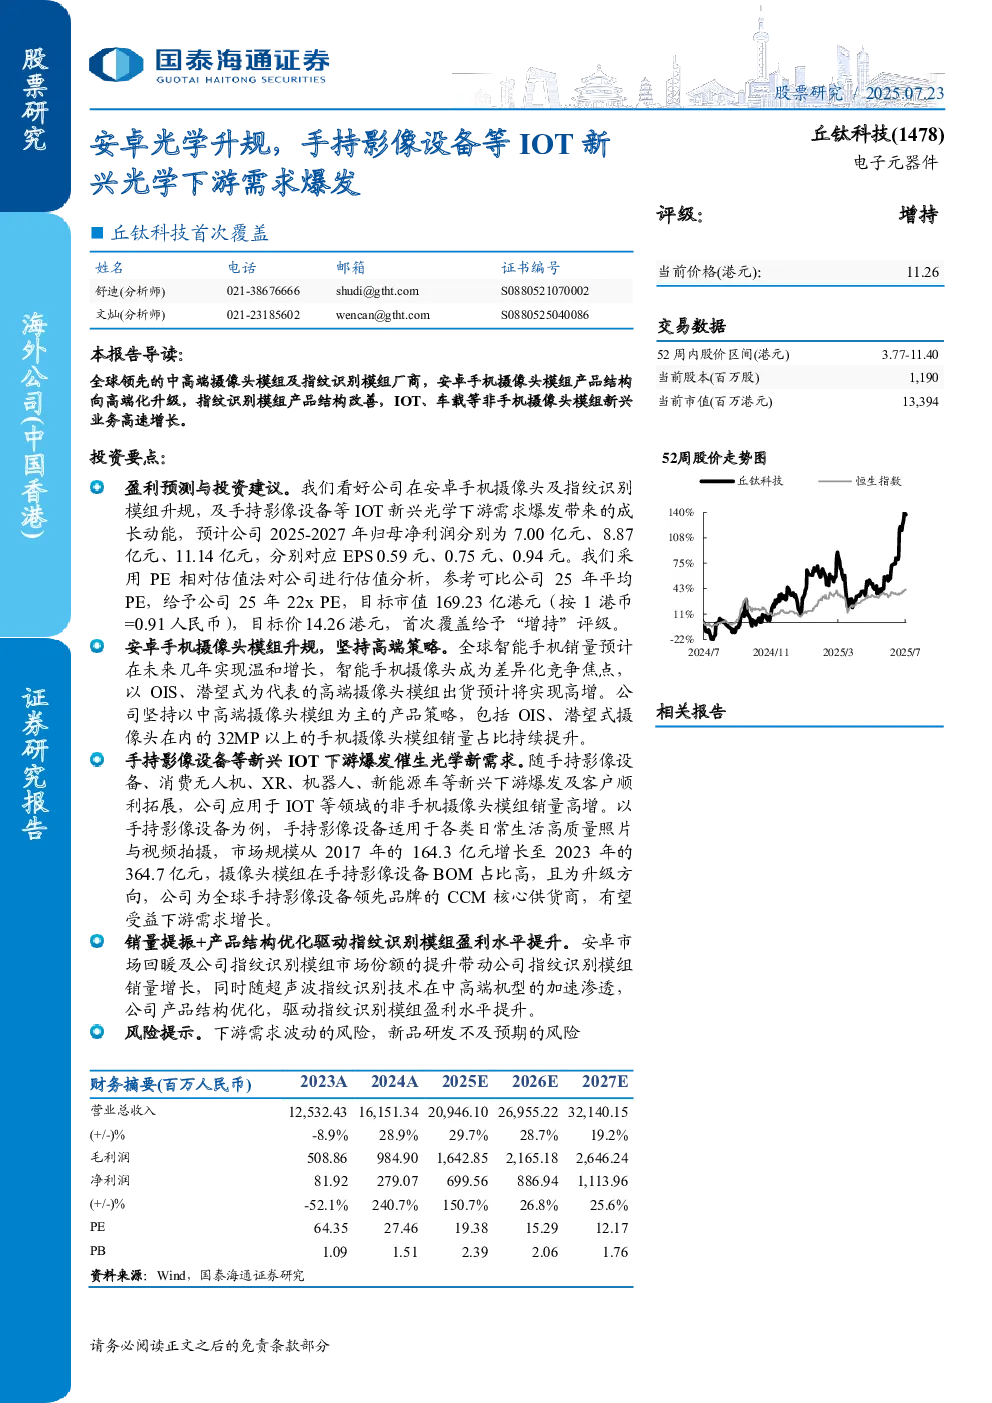The height and width of the screenshot is (1403, 992).
Task: Click the source note 资料来源 Wind
Action: (197, 1275)
